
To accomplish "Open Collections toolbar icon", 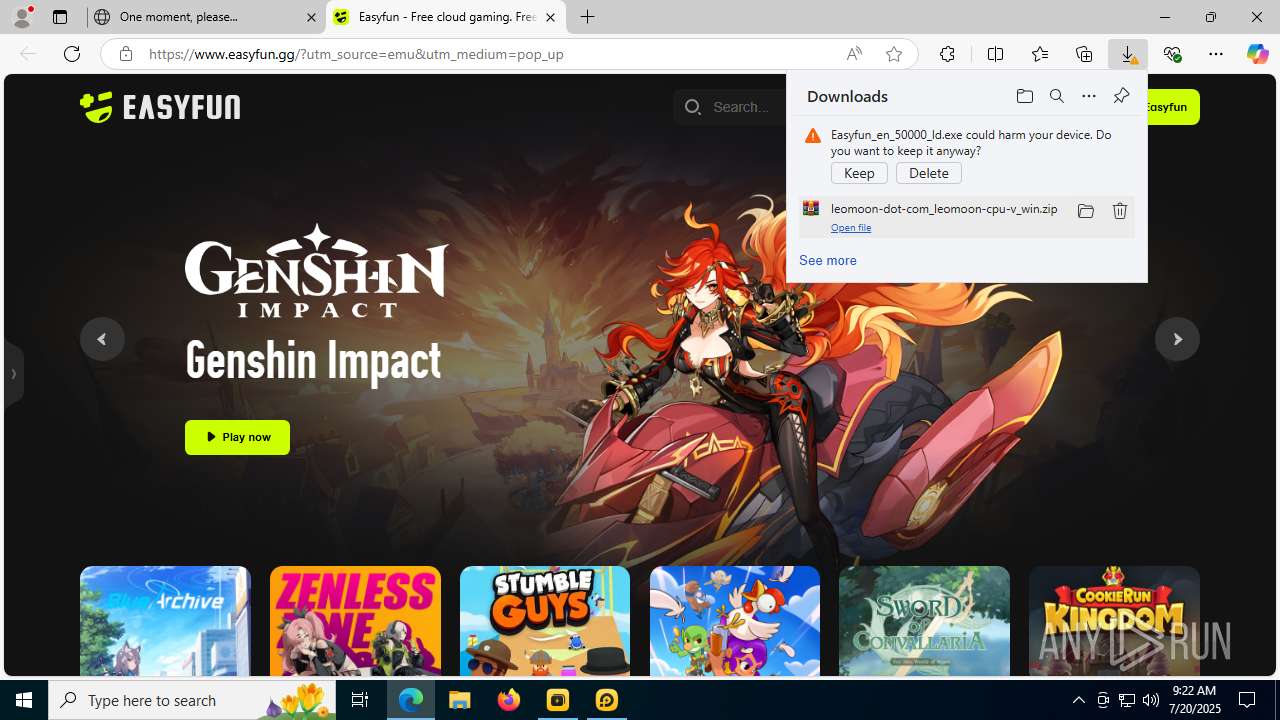I will 1084,54.
